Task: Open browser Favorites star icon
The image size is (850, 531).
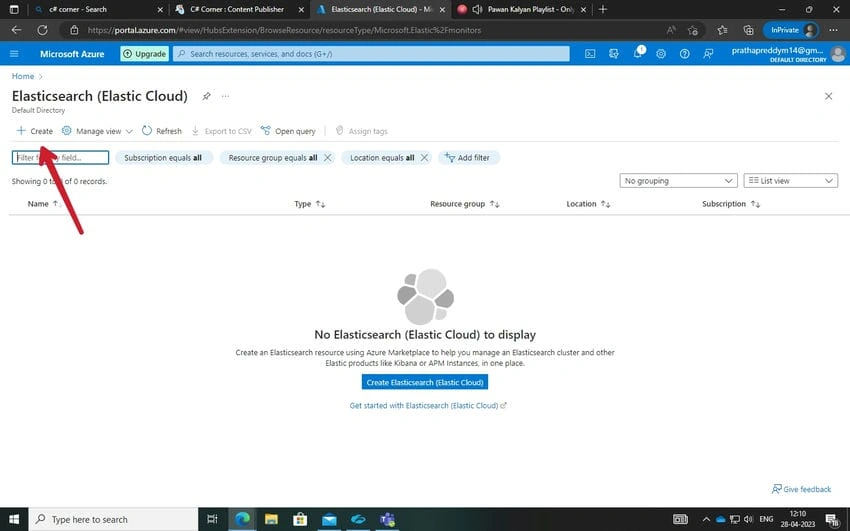Action: pyautogui.click(x=722, y=30)
